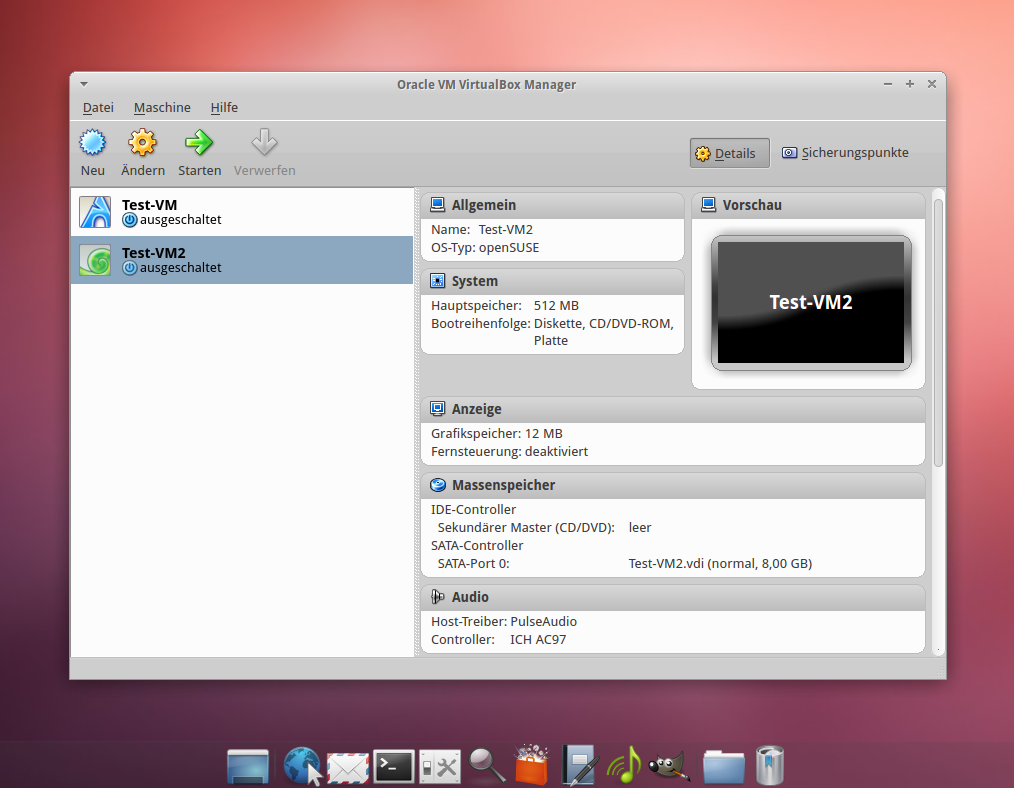Switch to the Sicherungspunkte view

pos(845,153)
